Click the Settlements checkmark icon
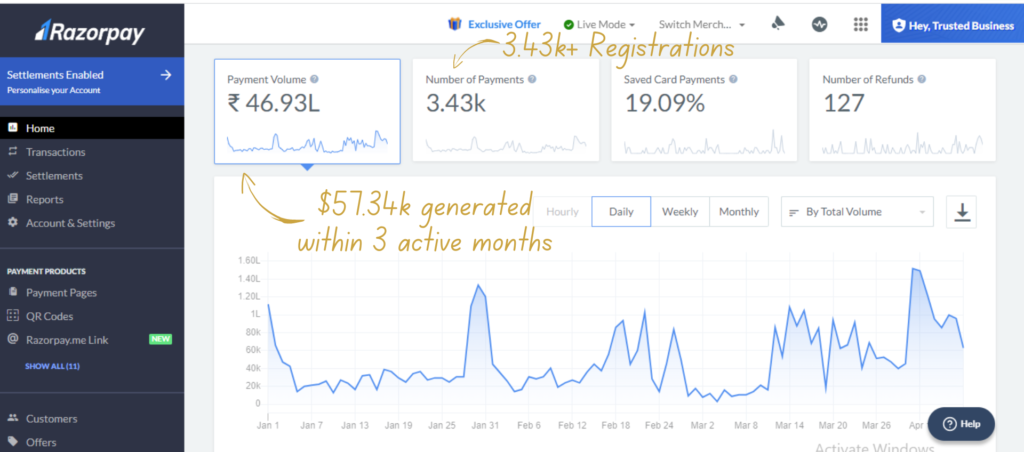Screen dimensions: 1024x452 (x=12, y=175)
